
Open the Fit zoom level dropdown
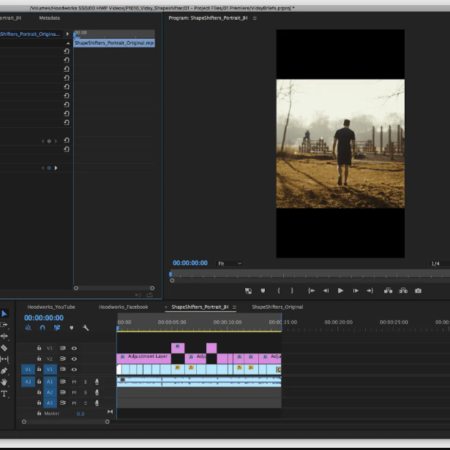tap(229, 263)
